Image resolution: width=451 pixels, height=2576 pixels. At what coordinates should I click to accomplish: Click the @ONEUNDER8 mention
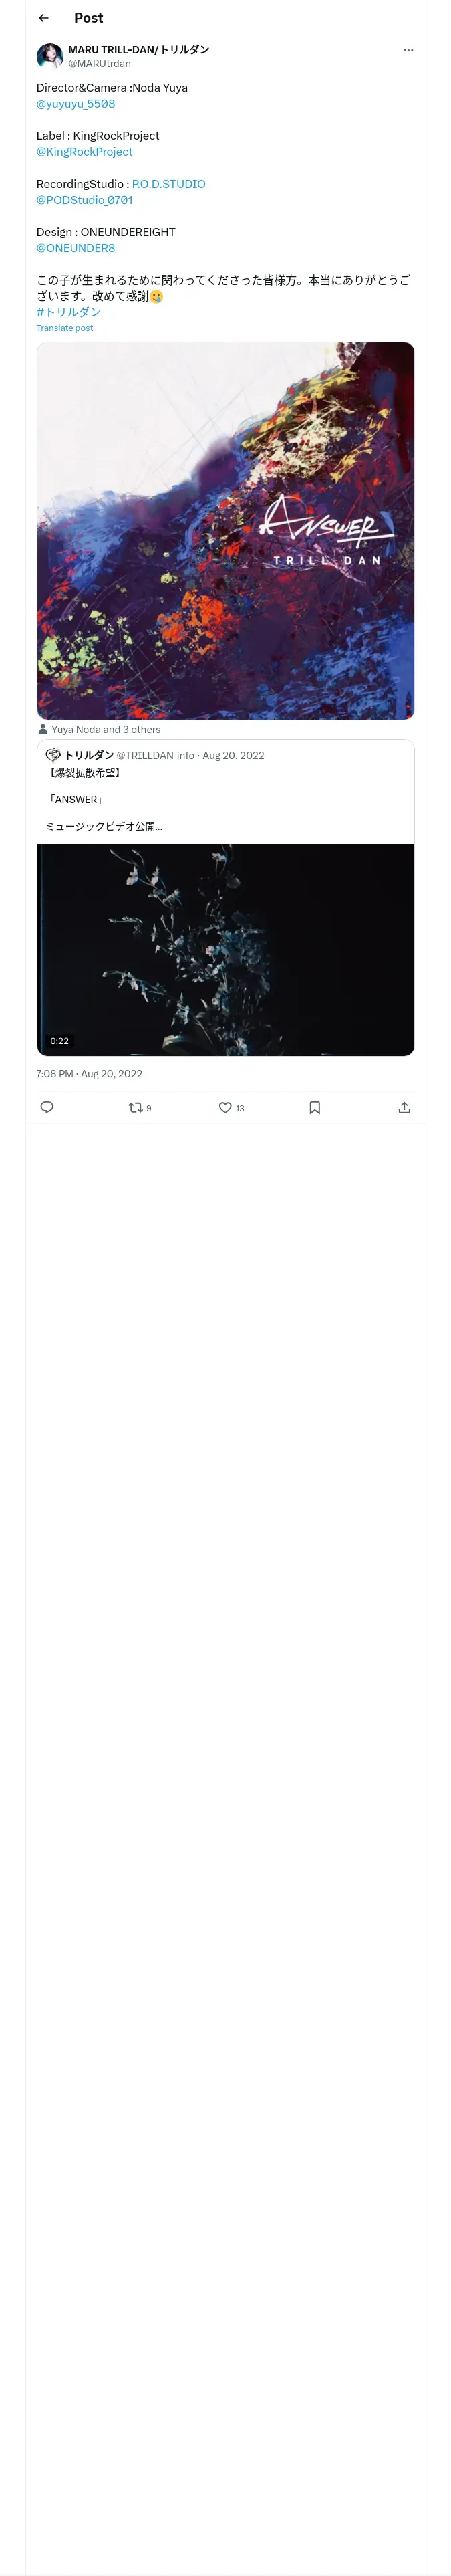pyautogui.click(x=76, y=248)
